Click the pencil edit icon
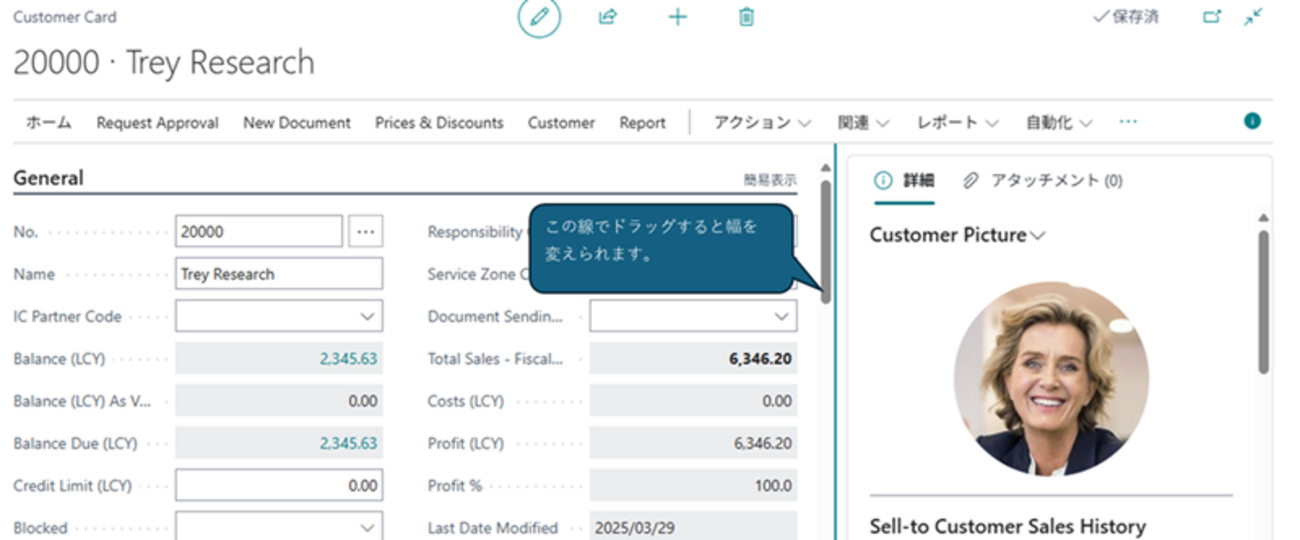Image resolution: width=1300 pixels, height=540 pixels. pos(539,18)
